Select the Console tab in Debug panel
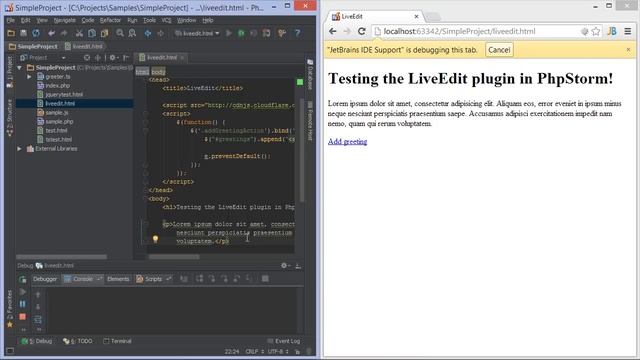640x360 pixels. click(83, 279)
